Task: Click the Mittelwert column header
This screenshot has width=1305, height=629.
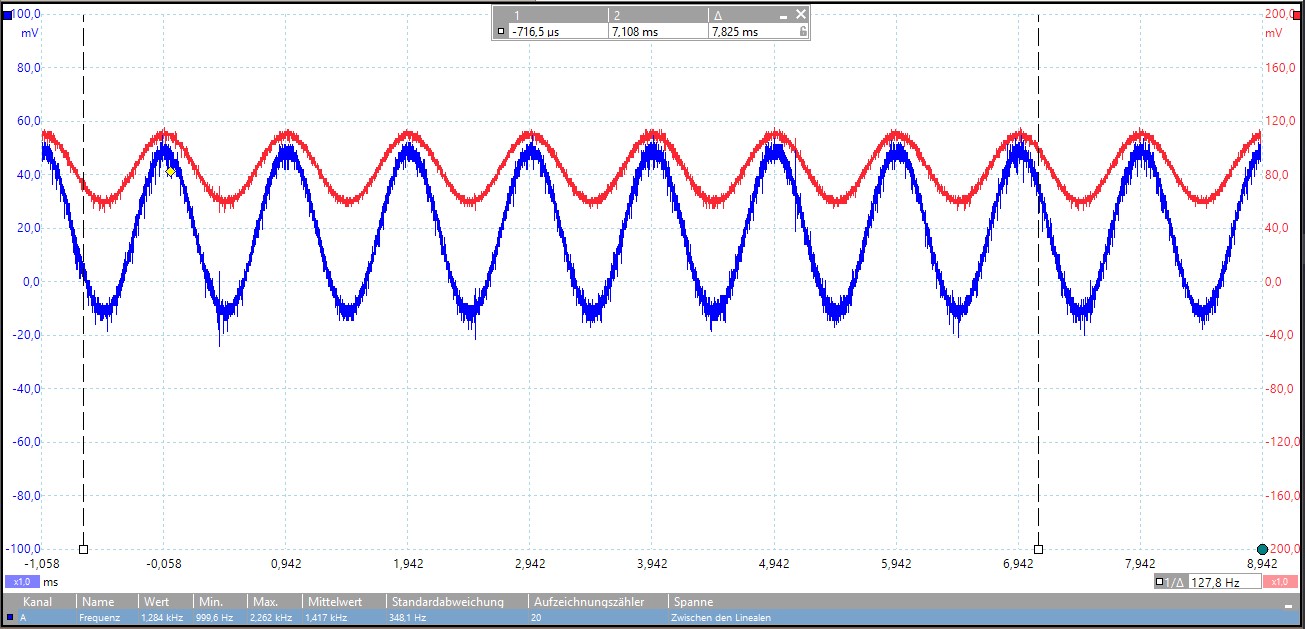Action: 334,601
